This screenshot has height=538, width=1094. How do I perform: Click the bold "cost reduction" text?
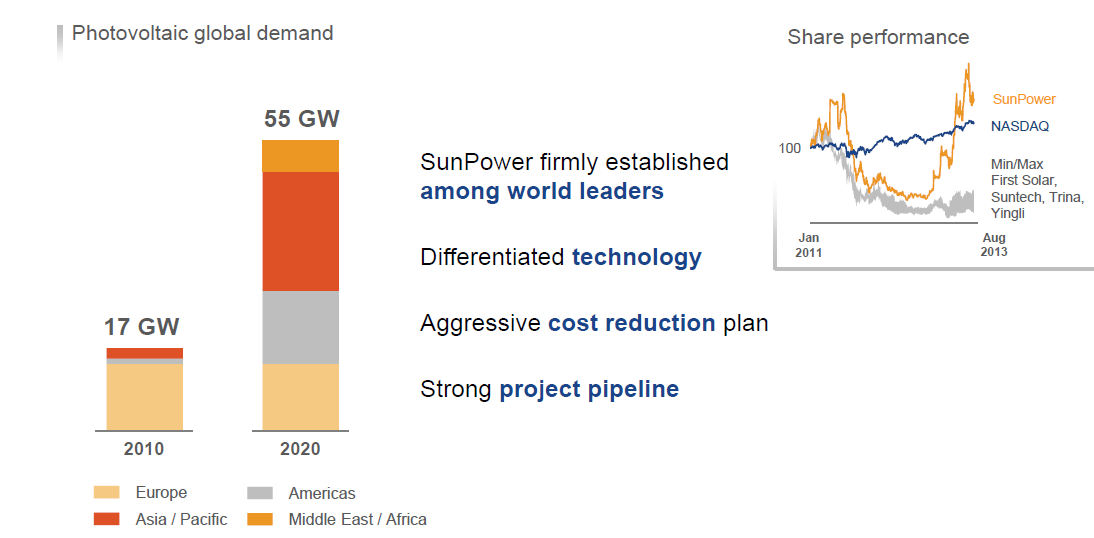(x=631, y=324)
